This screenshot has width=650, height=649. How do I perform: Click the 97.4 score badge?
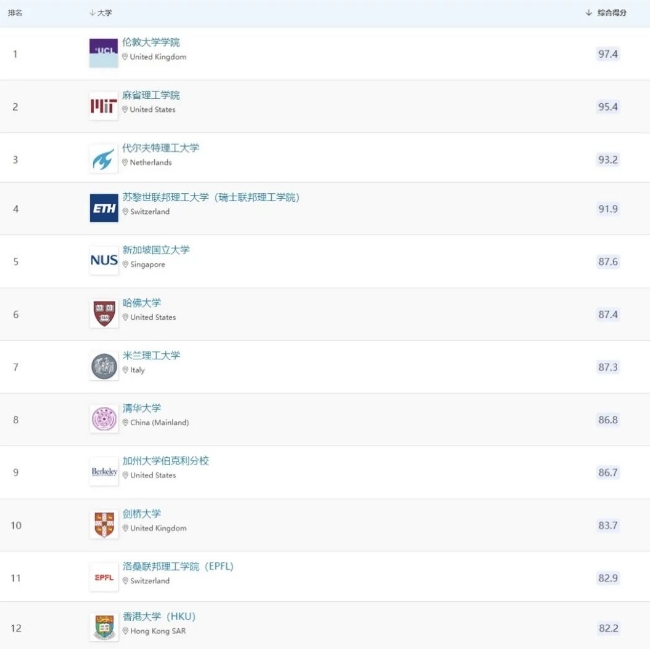click(x=608, y=54)
